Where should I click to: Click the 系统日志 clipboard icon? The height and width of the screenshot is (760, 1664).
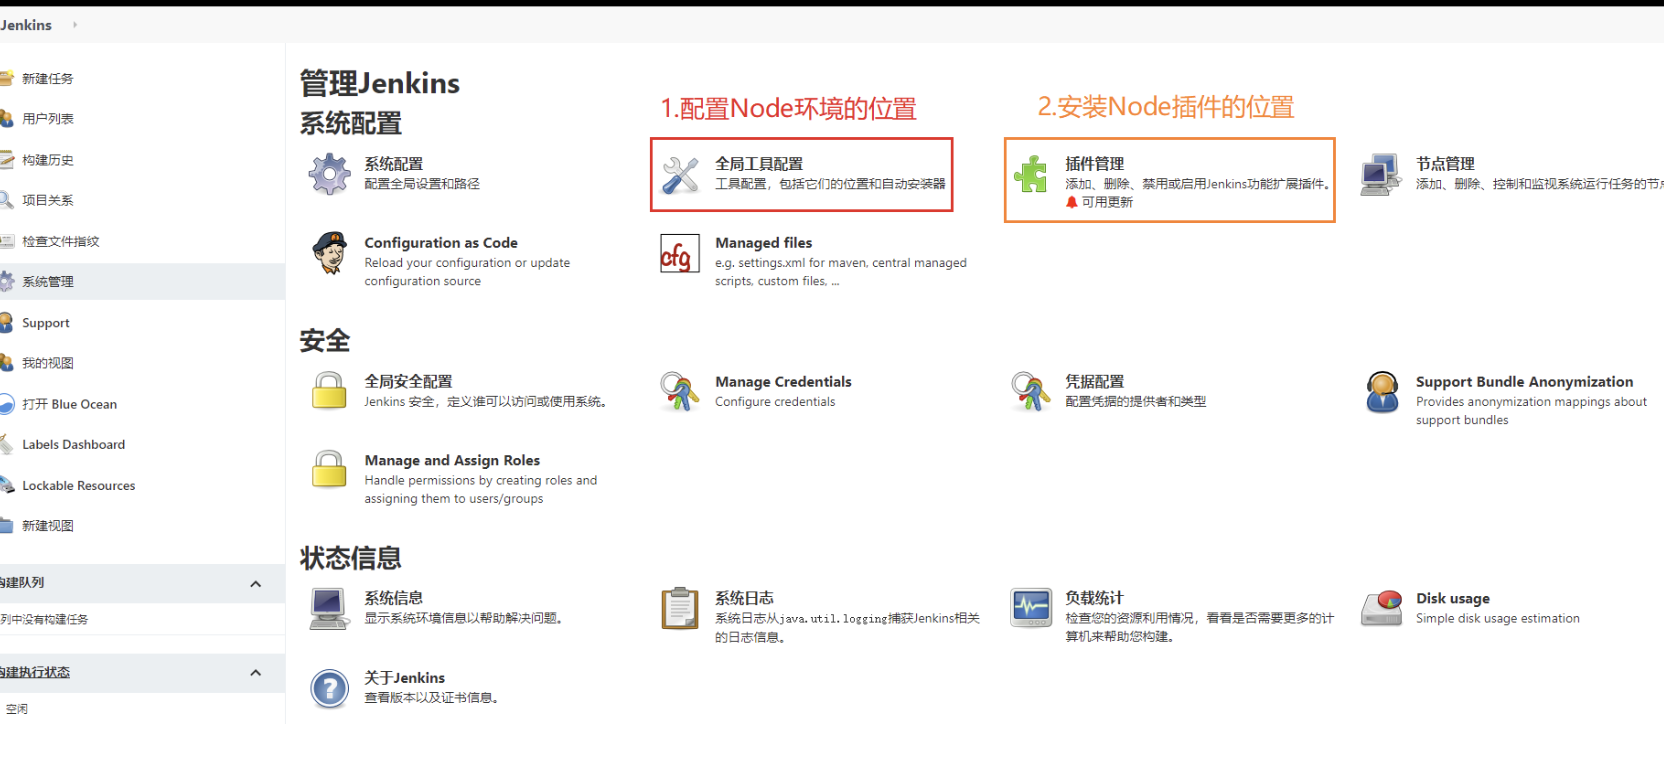[680, 608]
